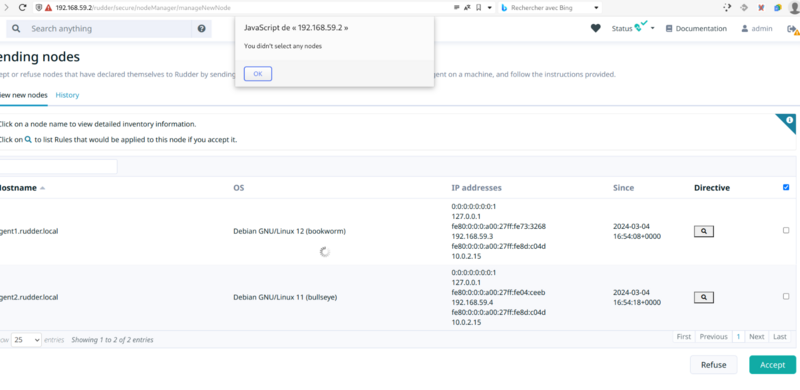The width and height of the screenshot is (800, 390).
Task: Click the Documentation book icon
Action: pos(669,29)
